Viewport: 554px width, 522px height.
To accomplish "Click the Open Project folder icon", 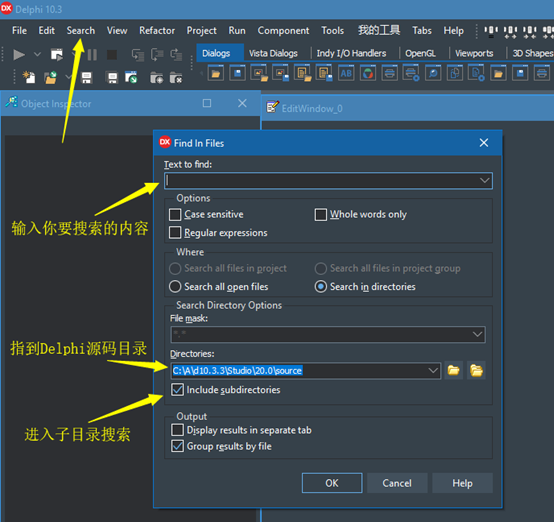I will point(51,77).
